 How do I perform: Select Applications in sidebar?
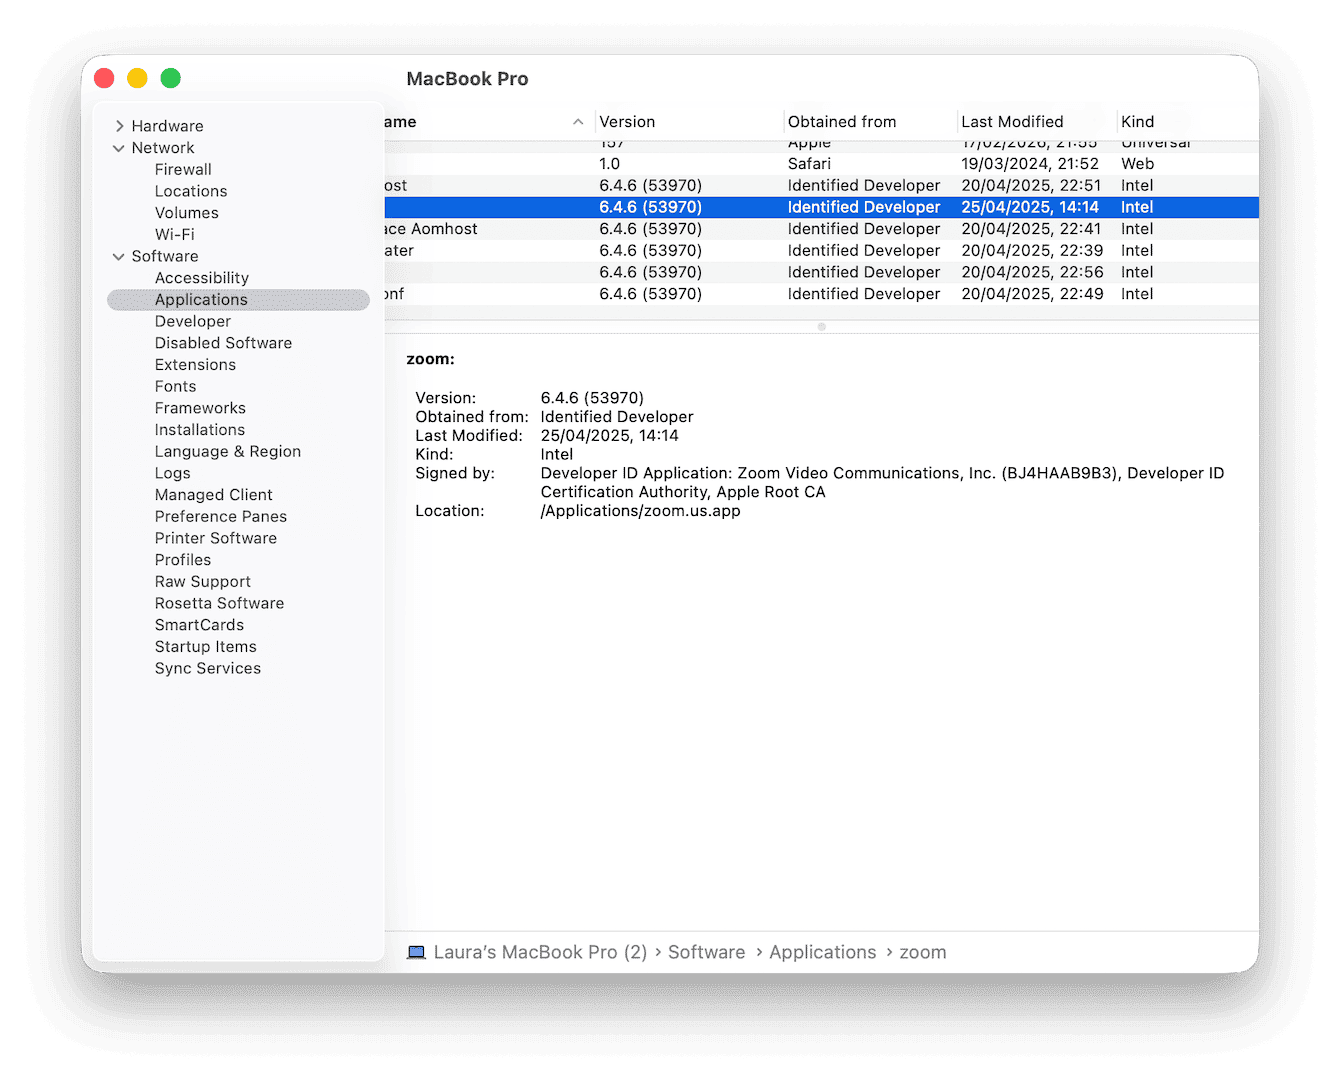coord(238,300)
